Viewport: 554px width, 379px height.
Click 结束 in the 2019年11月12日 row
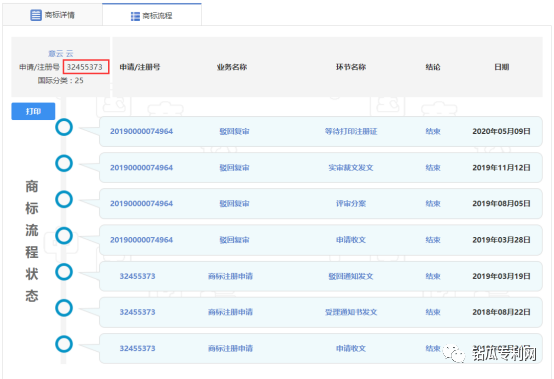pyautogui.click(x=433, y=167)
